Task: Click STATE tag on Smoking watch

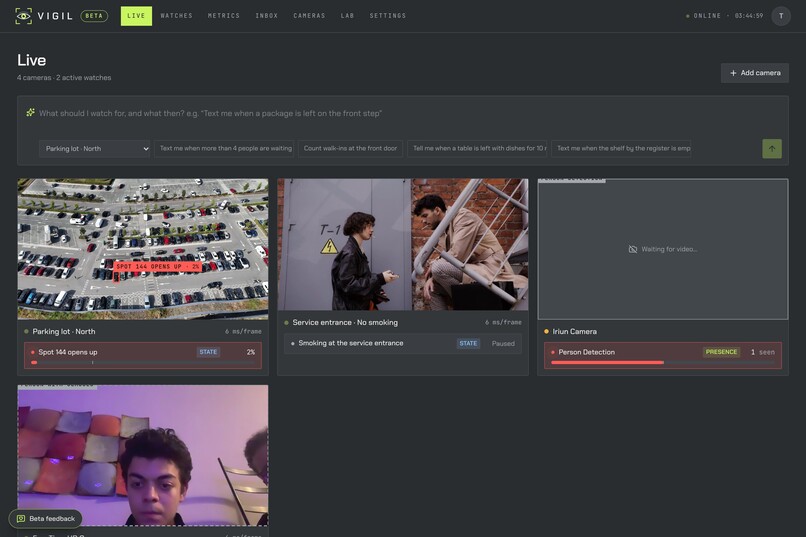Action: pos(468,343)
